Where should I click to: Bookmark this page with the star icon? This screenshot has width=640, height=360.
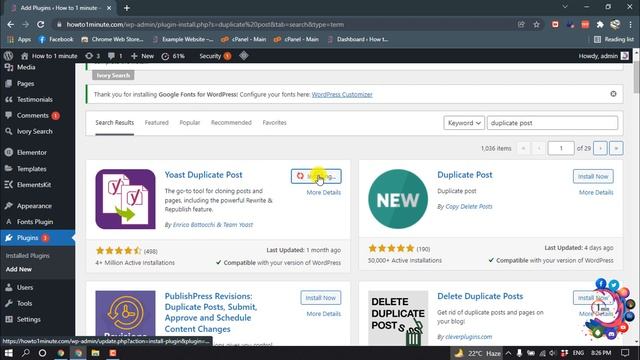pos(536,24)
